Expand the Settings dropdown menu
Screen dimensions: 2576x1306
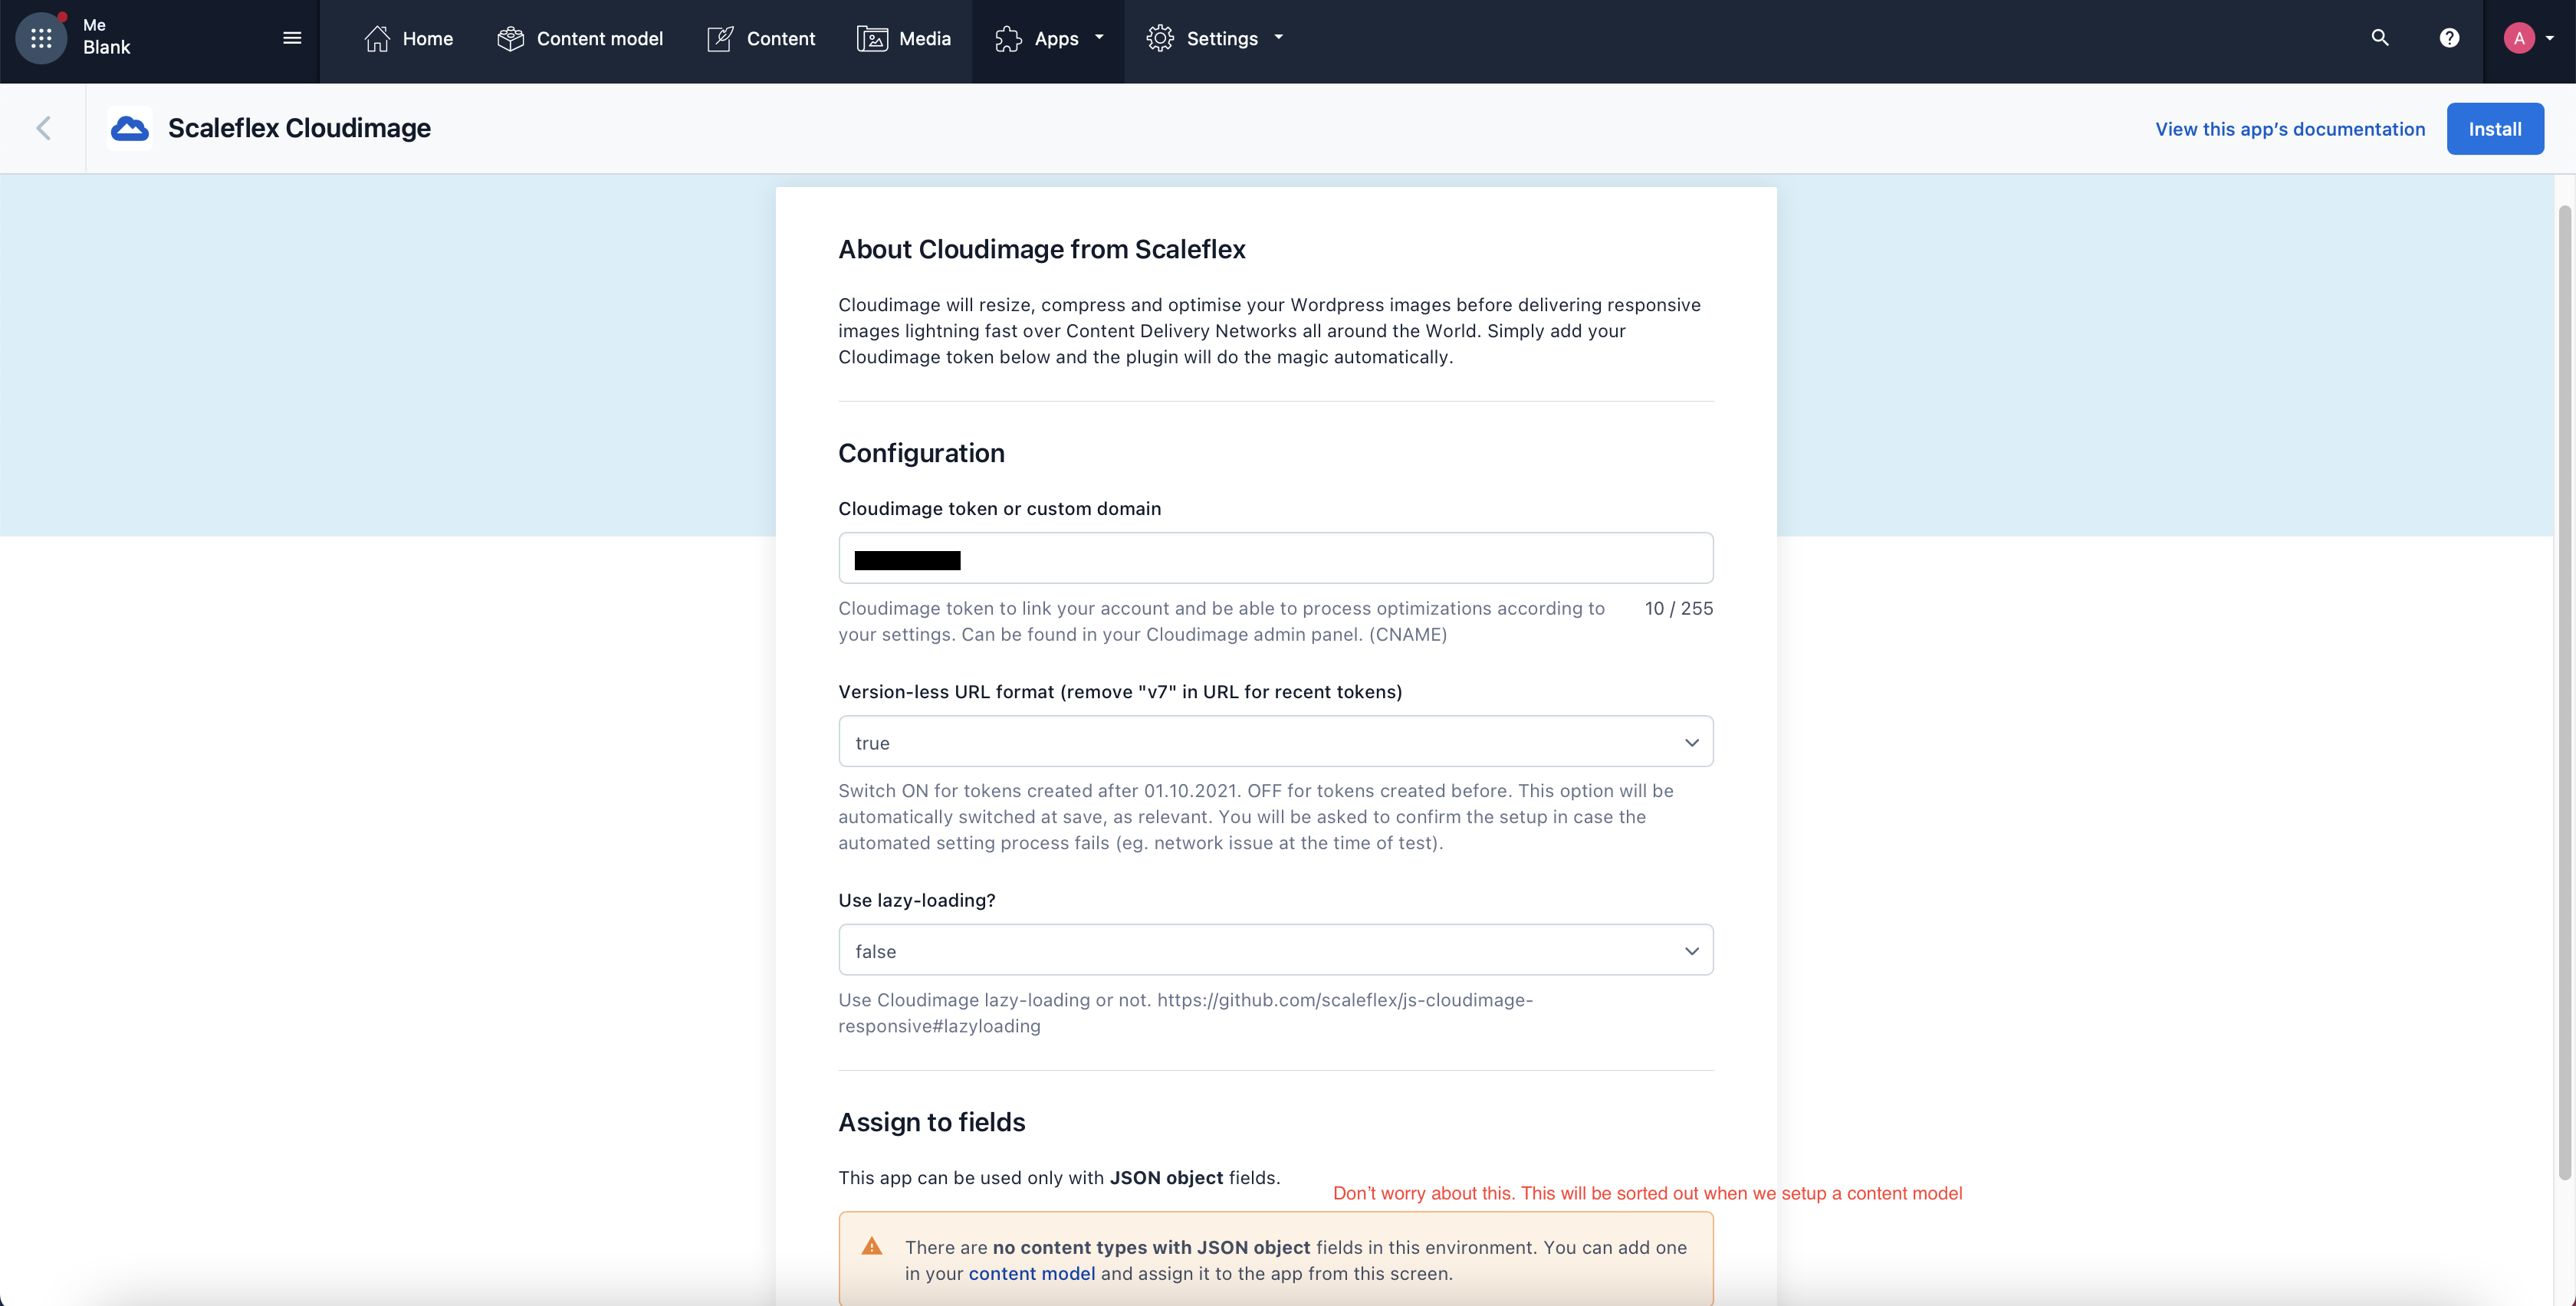coord(1215,38)
